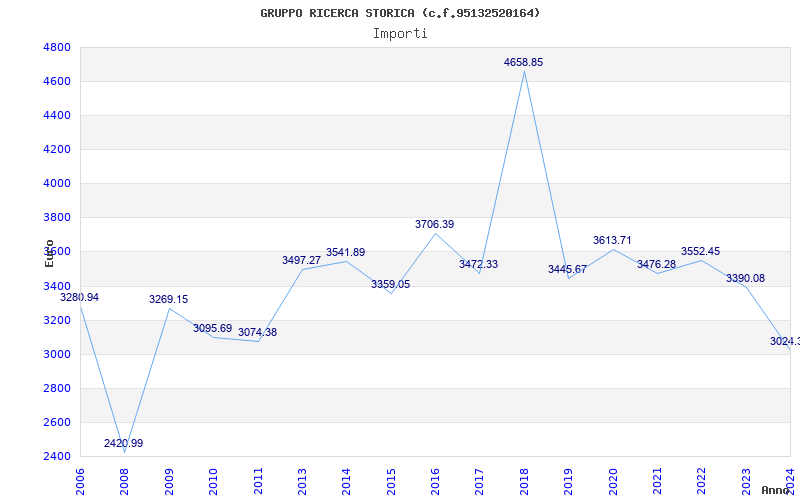The width and height of the screenshot is (800, 500).
Task: Click the Anno axis label
Action: (776, 490)
